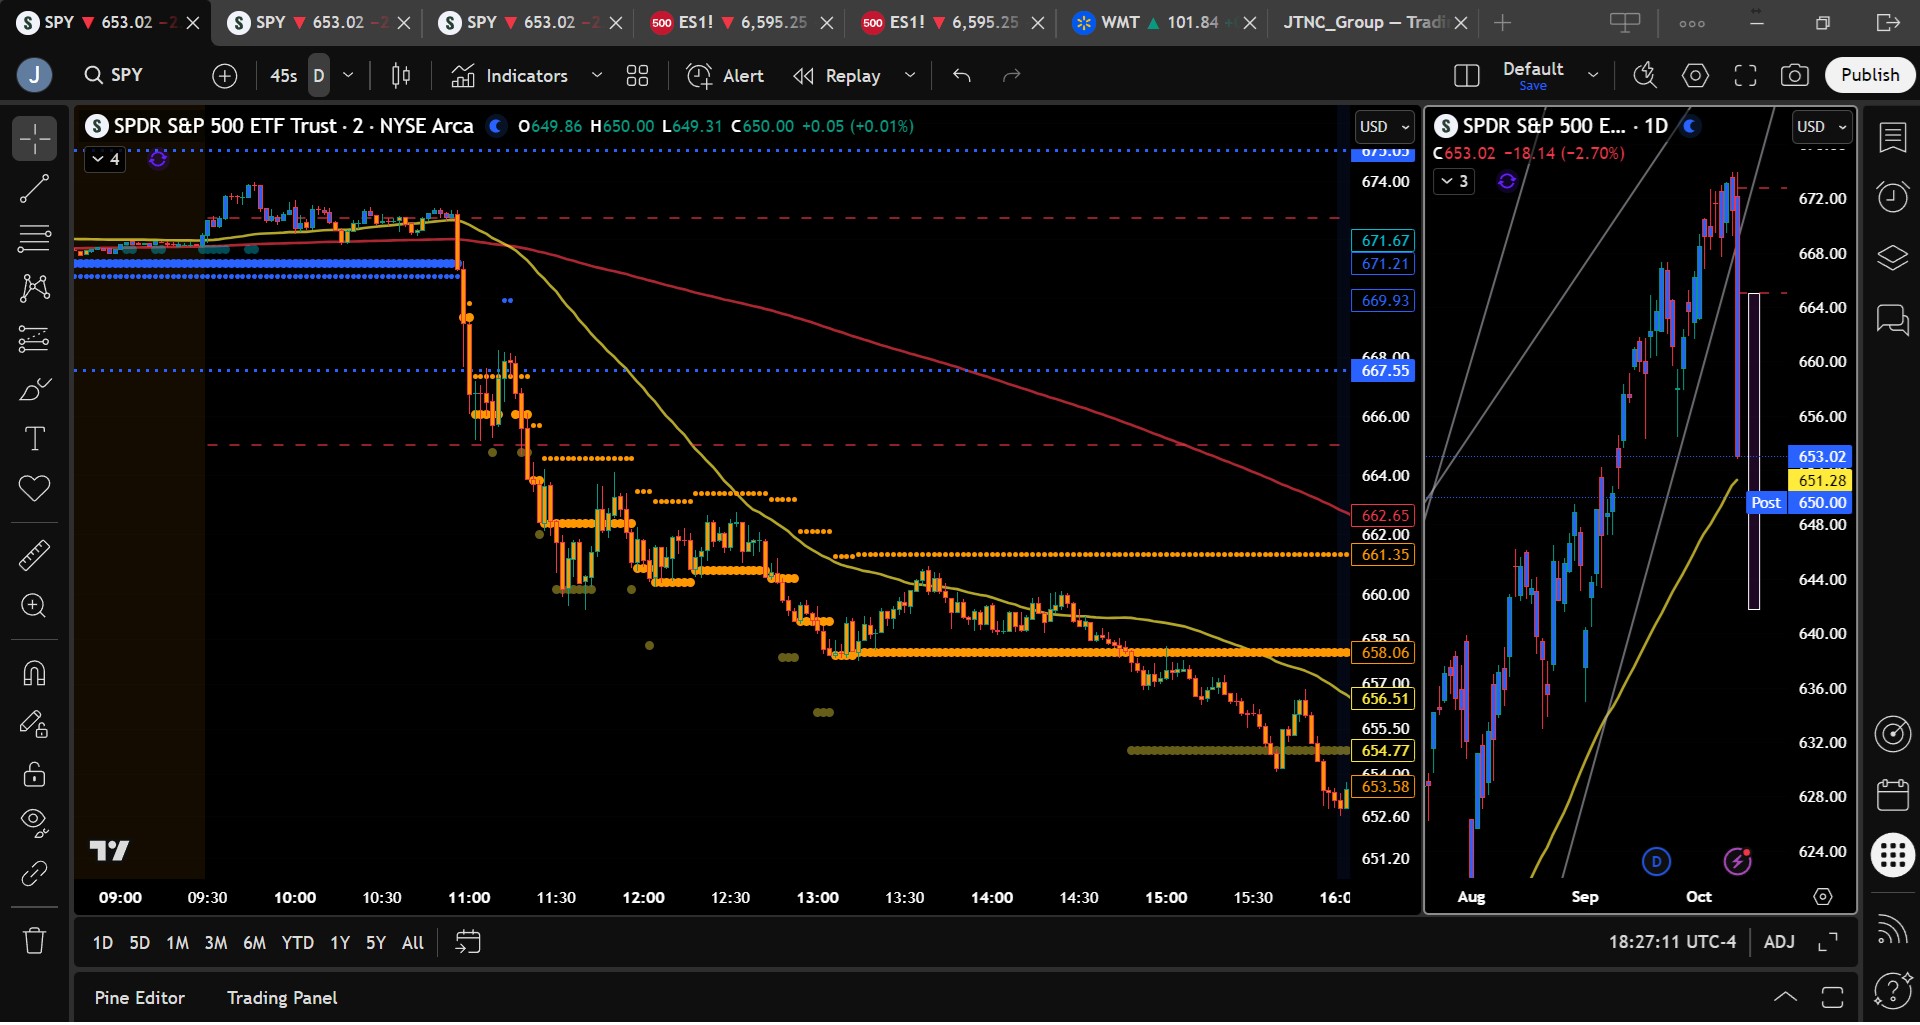
Task: Select the 45s interval button
Action: [284, 76]
